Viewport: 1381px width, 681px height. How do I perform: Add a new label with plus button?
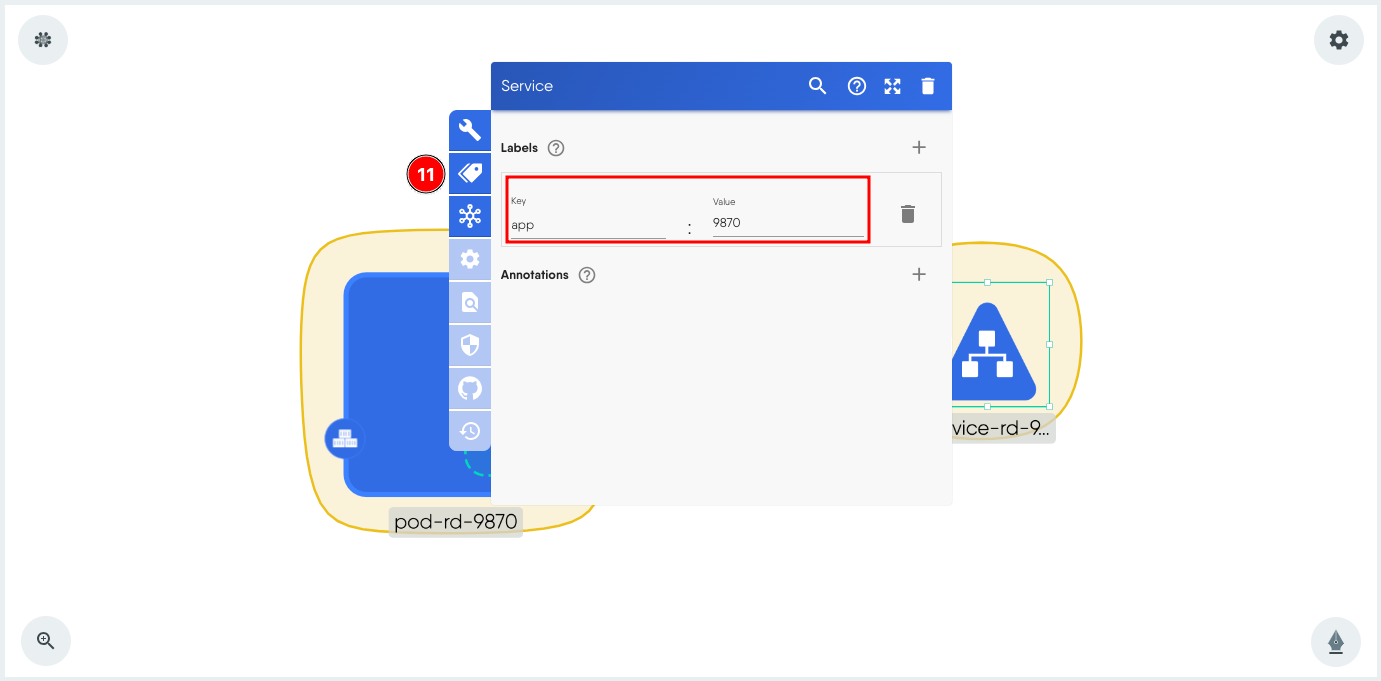point(919,147)
